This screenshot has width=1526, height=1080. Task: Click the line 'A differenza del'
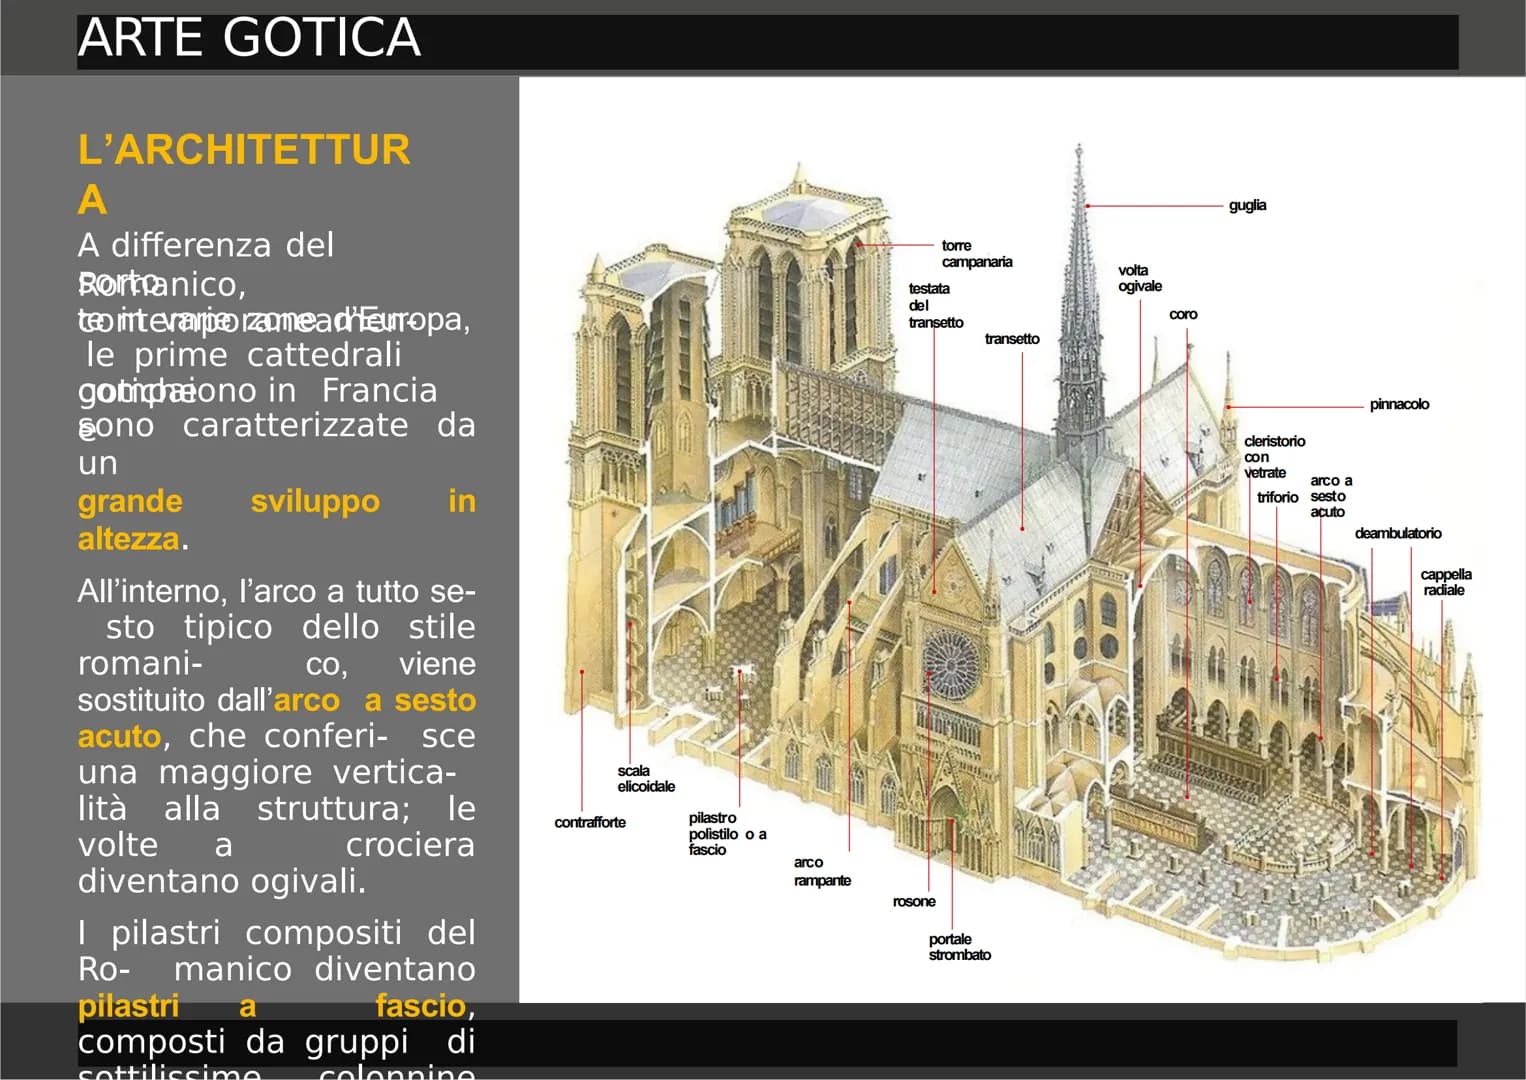tap(206, 245)
